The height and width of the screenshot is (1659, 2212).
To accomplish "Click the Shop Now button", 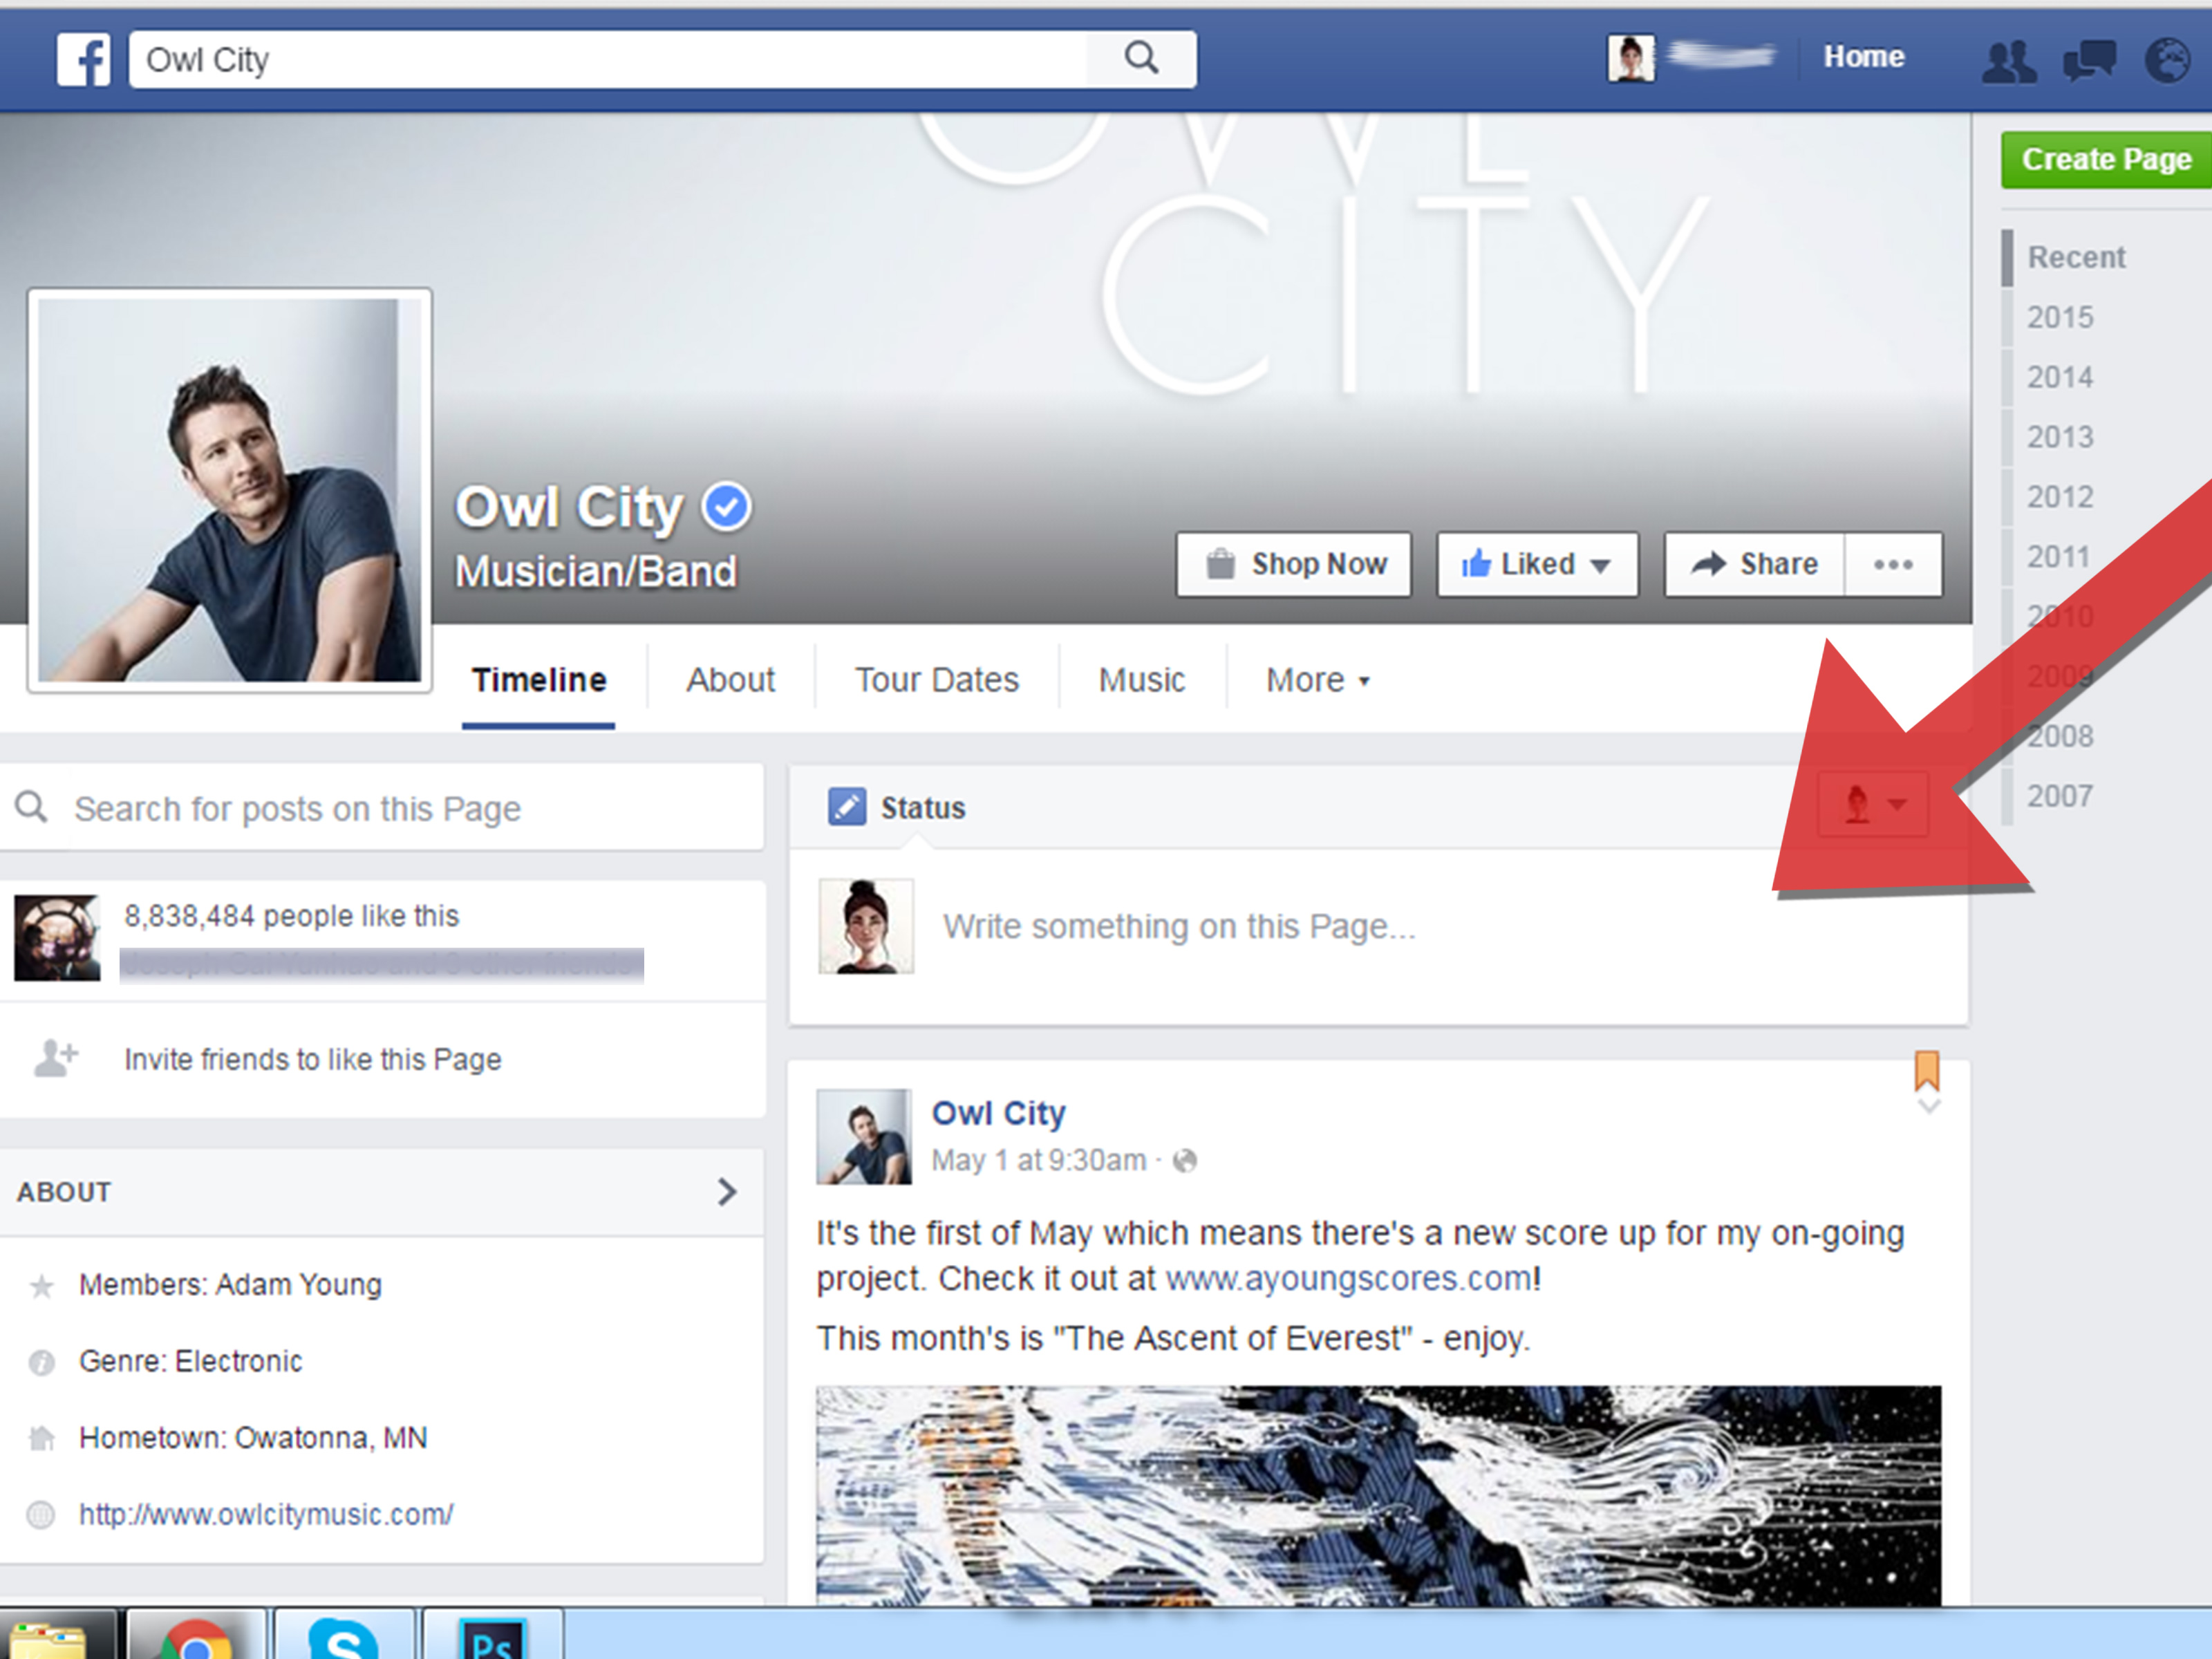I will coord(1293,565).
